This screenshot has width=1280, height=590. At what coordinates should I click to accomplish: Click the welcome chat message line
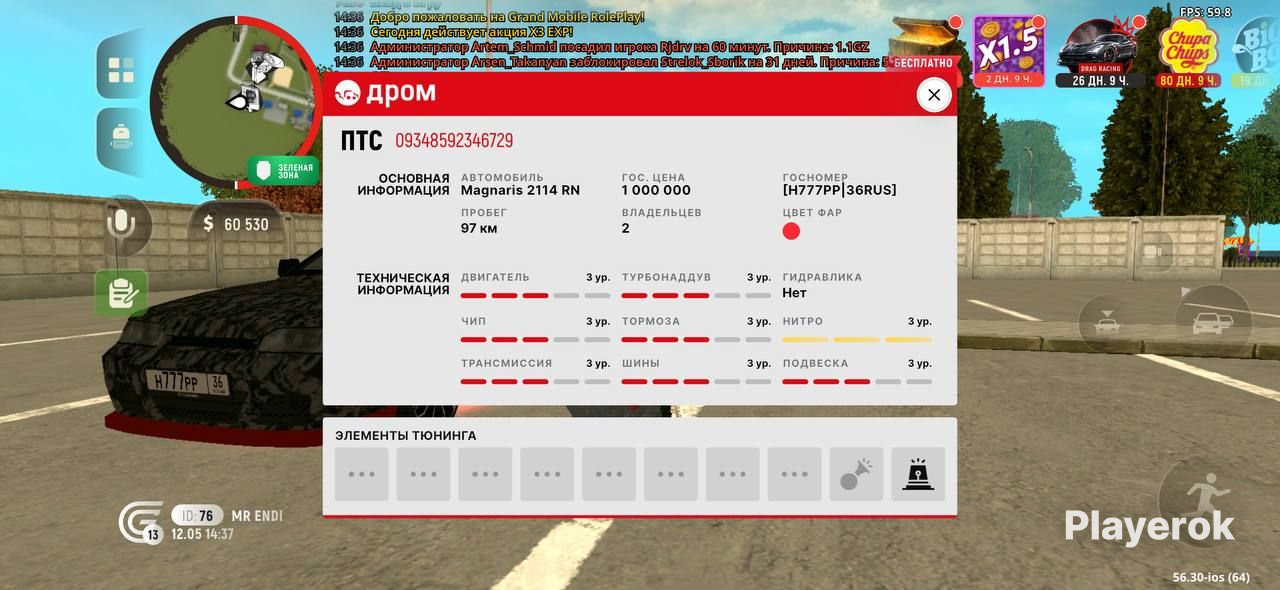[x=489, y=17]
